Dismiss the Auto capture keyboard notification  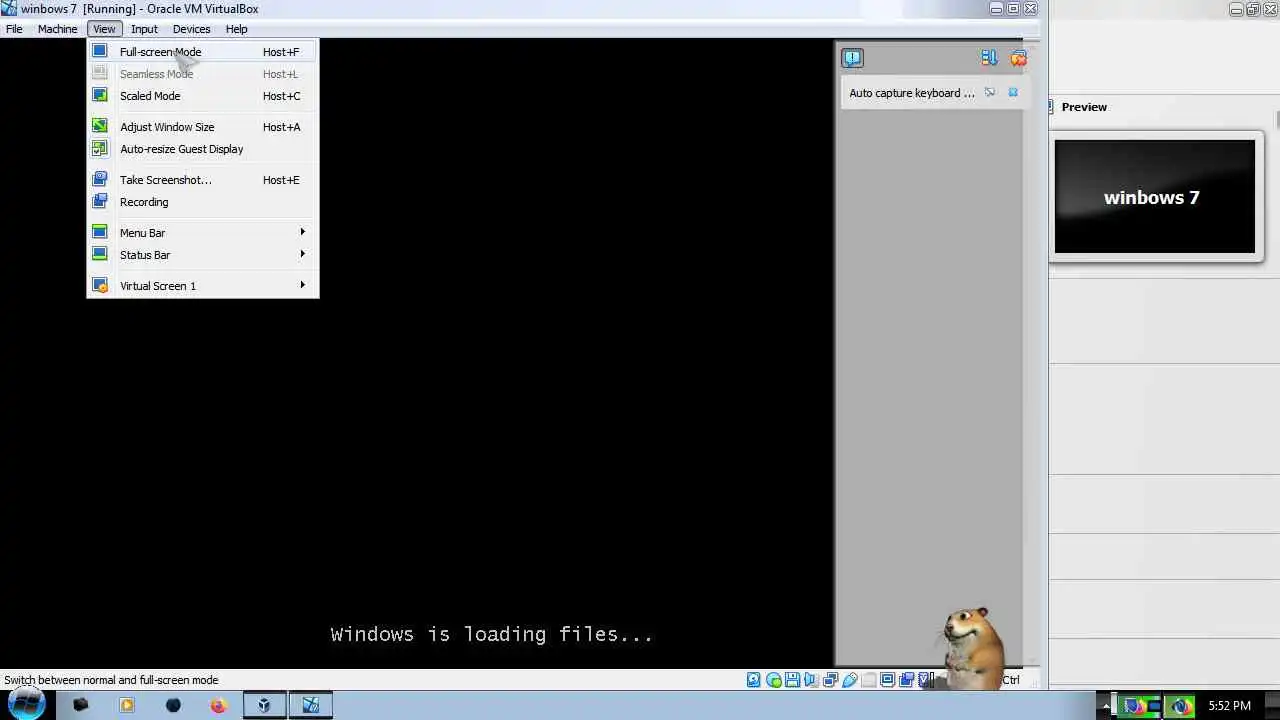tap(1013, 93)
